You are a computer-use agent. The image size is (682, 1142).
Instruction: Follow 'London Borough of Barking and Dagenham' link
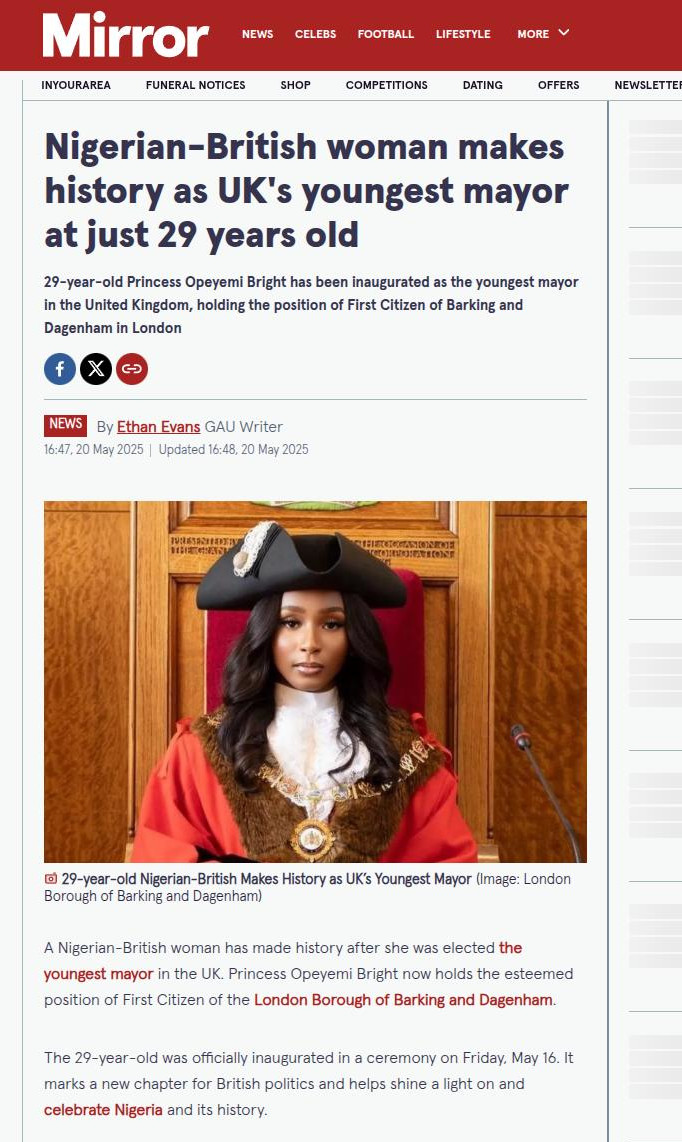[x=403, y=1000]
